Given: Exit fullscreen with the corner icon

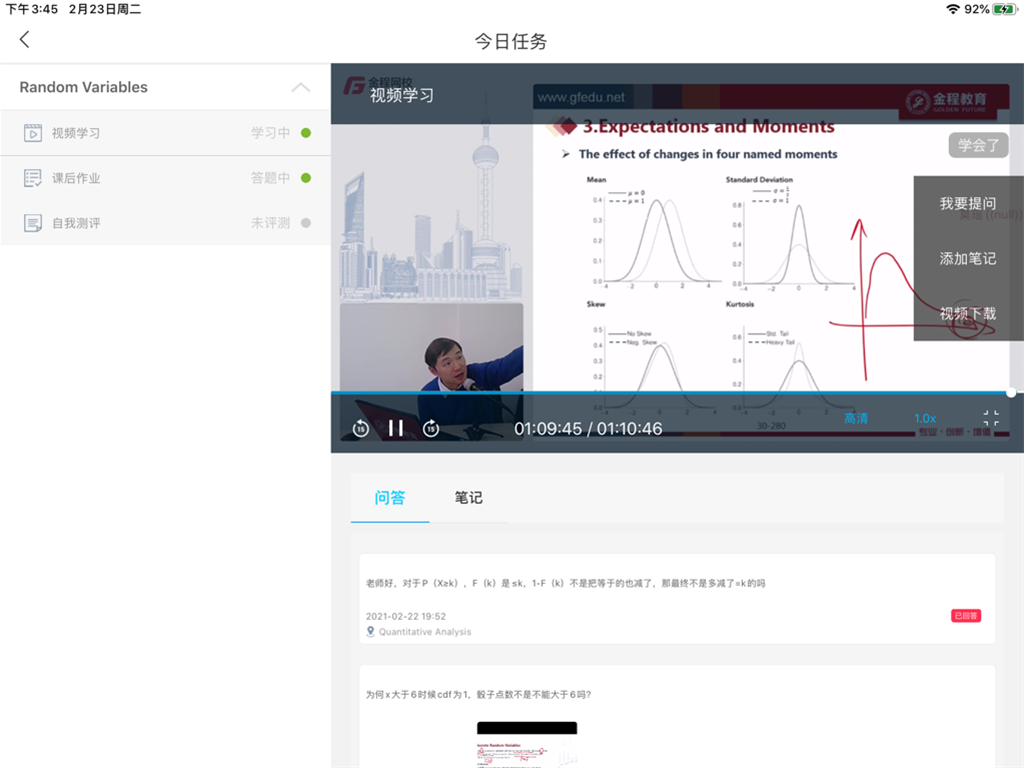Looking at the screenshot, I should (x=991, y=418).
